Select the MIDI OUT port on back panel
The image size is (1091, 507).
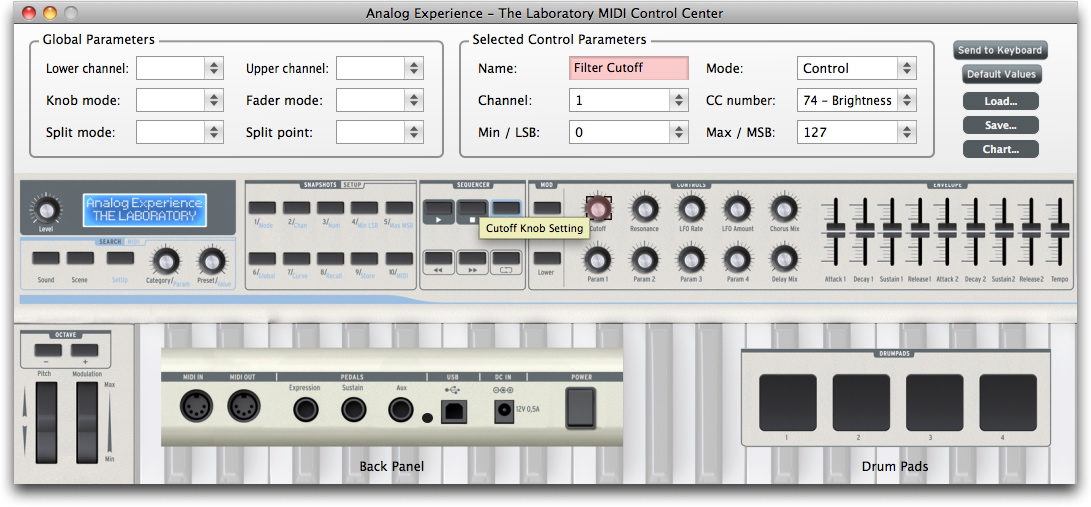pos(244,406)
